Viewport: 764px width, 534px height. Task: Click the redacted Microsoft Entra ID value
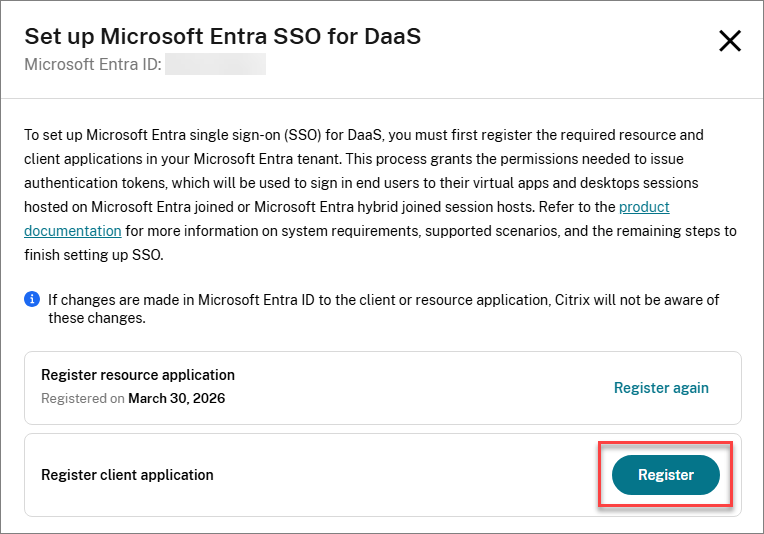pyautogui.click(x=215, y=64)
